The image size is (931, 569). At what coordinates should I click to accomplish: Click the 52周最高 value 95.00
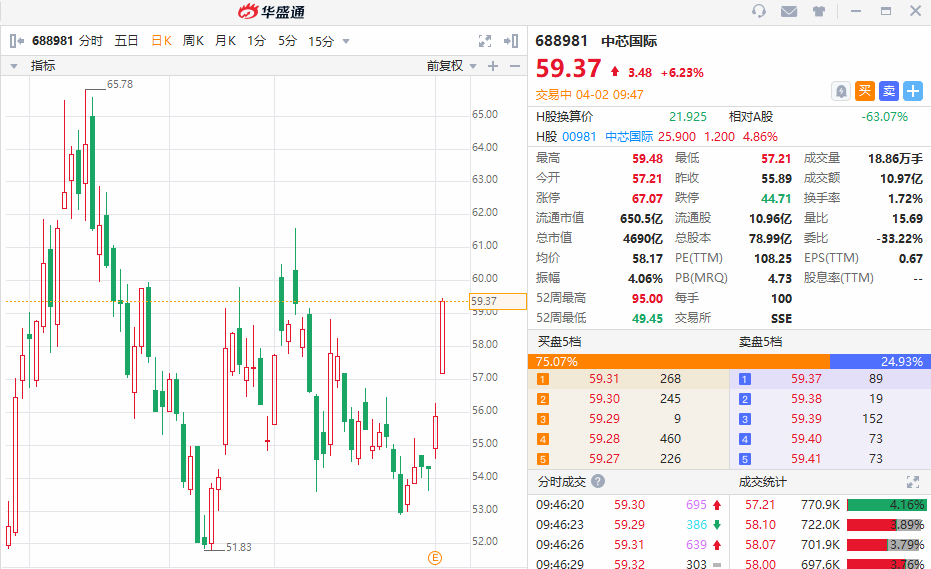pos(647,298)
